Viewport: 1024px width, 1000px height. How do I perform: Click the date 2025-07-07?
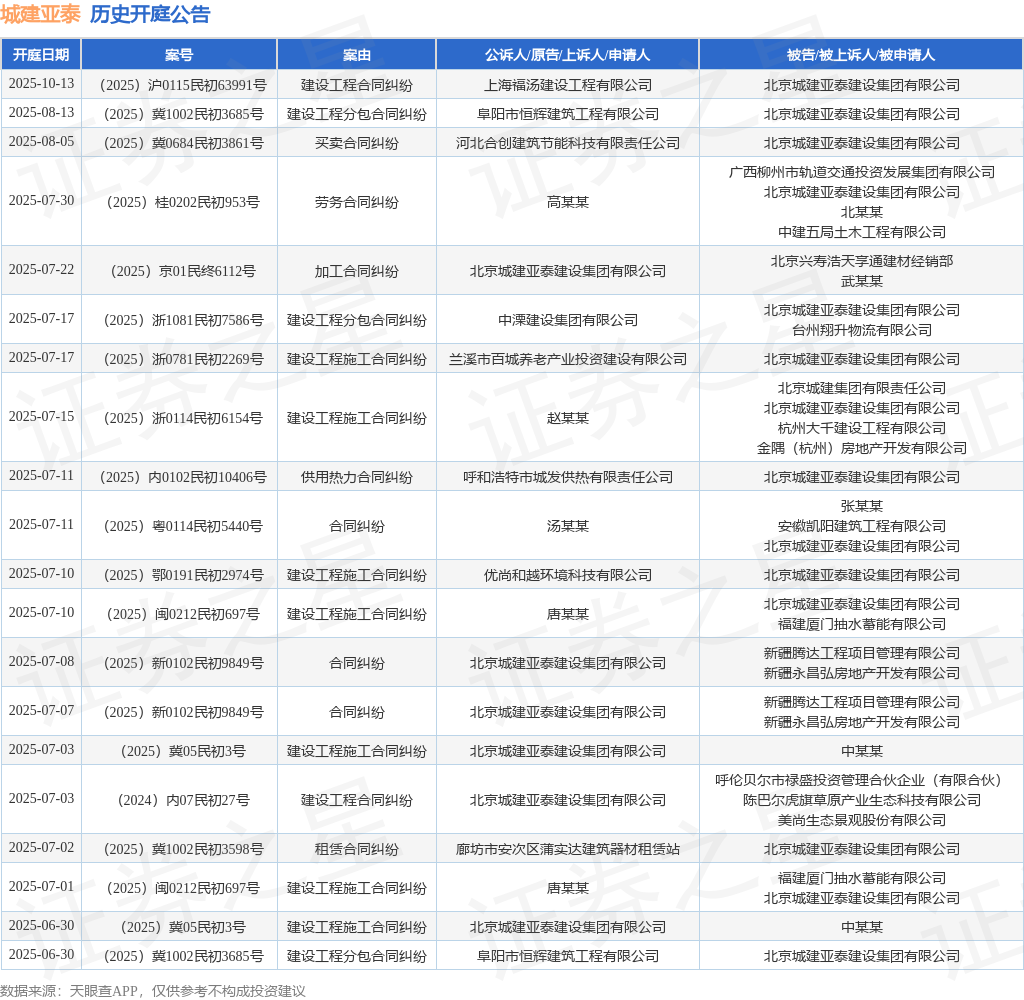tap(41, 710)
